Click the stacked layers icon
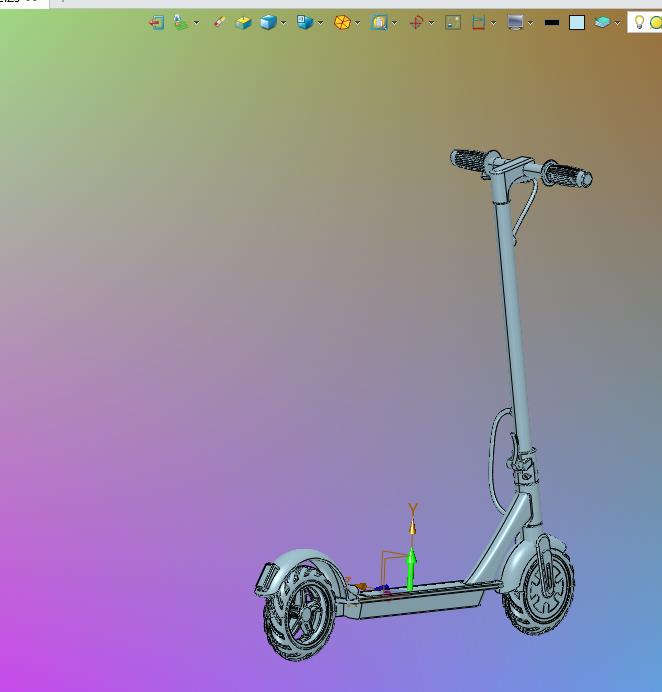This screenshot has height=692, width=662. [602, 22]
